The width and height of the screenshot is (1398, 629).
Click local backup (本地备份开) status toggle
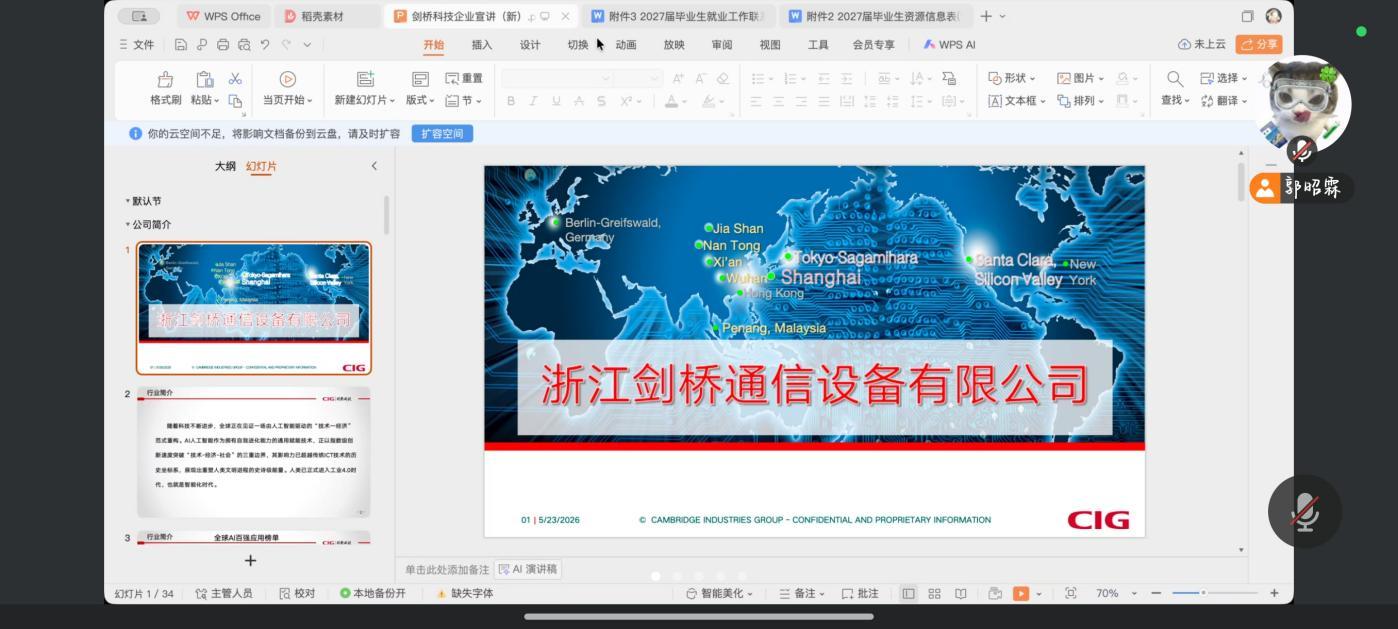point(373,593)
